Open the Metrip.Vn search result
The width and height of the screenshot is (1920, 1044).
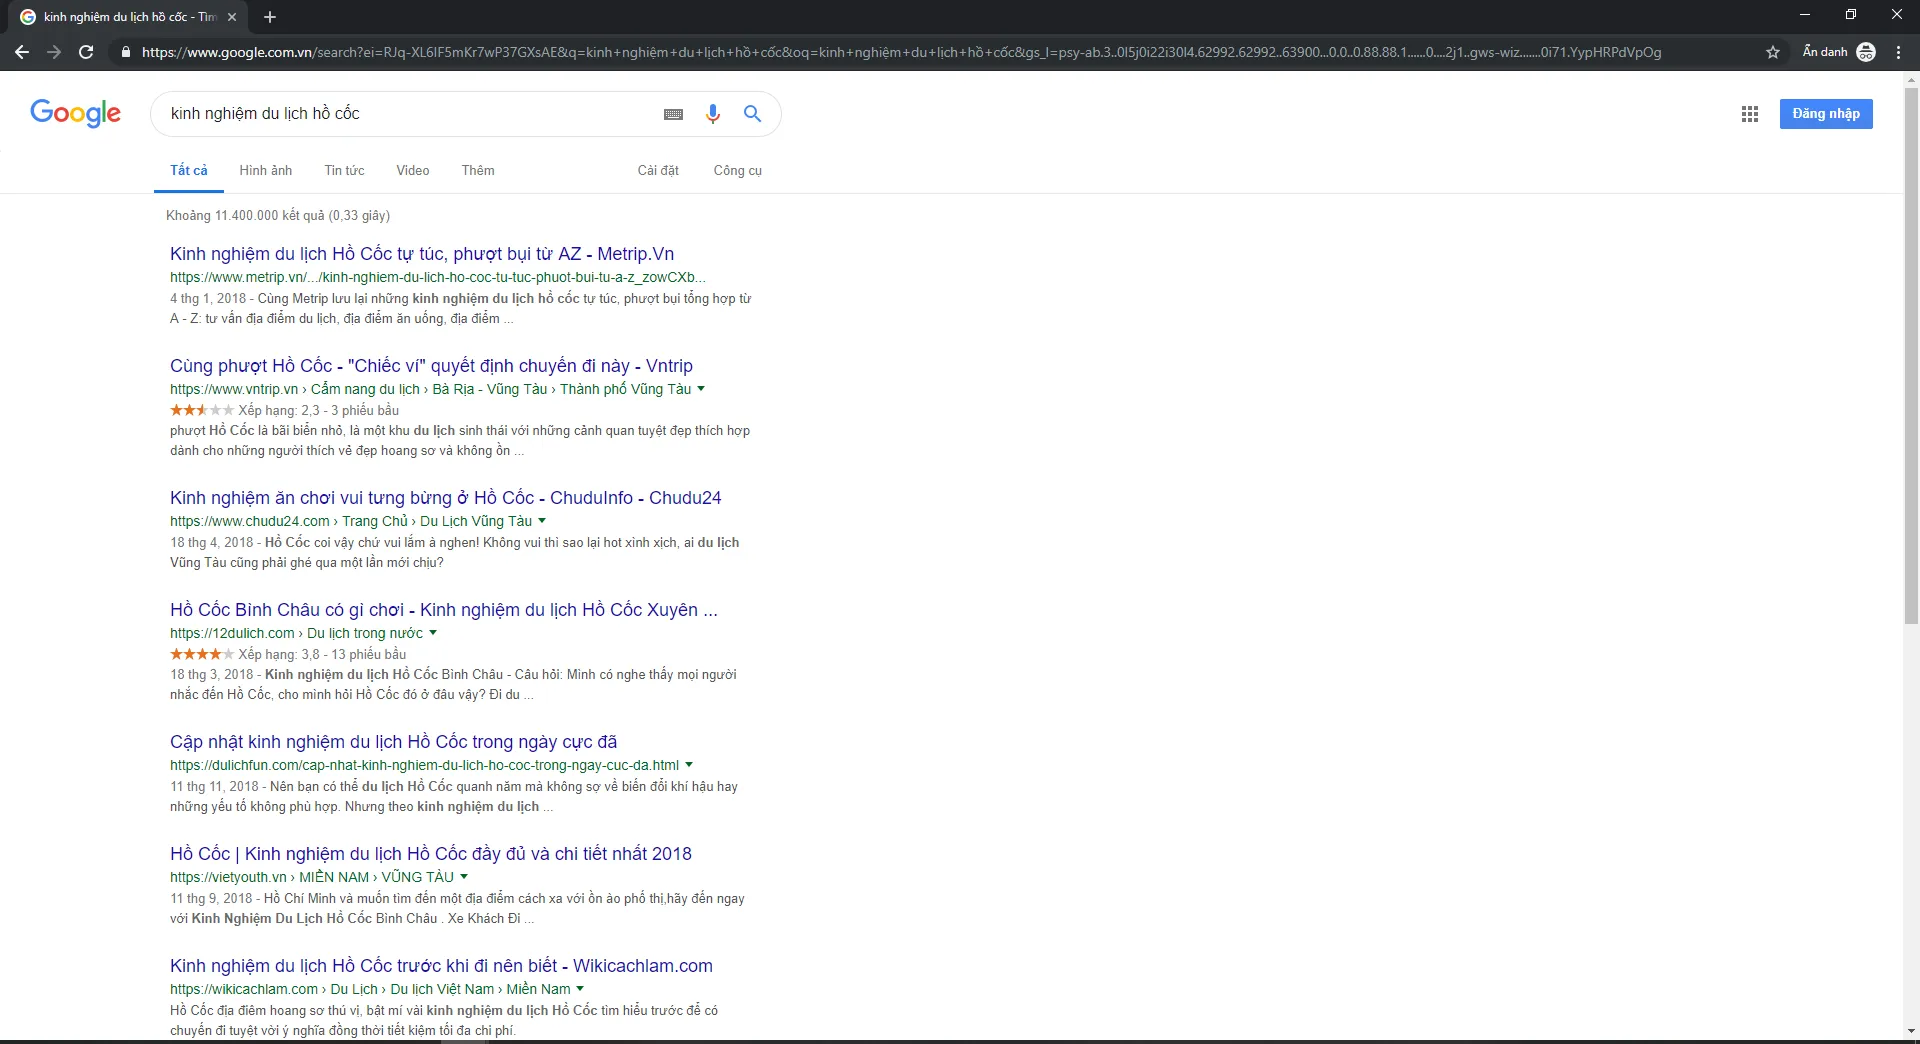[x=421, y=254]
